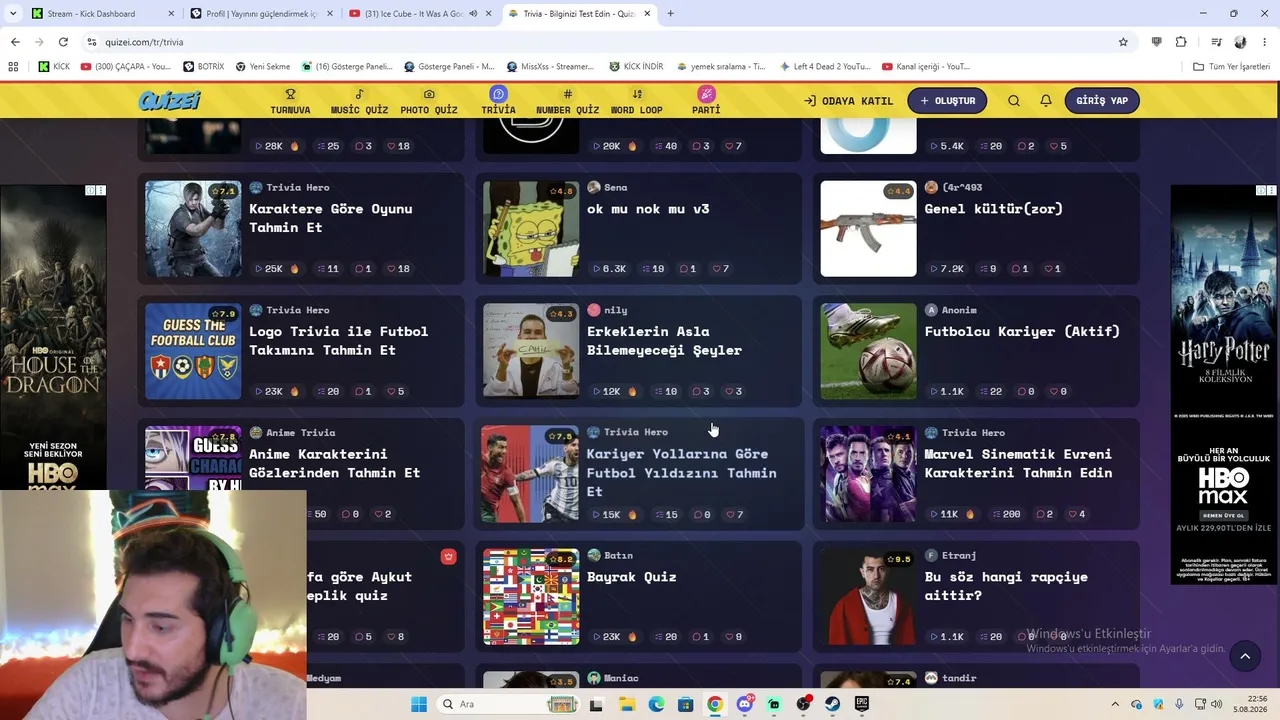The width and height of the screenshot is (1280, 720).
Task: Mute the Ice Cube tab audio icon
Action: (472, 14)
